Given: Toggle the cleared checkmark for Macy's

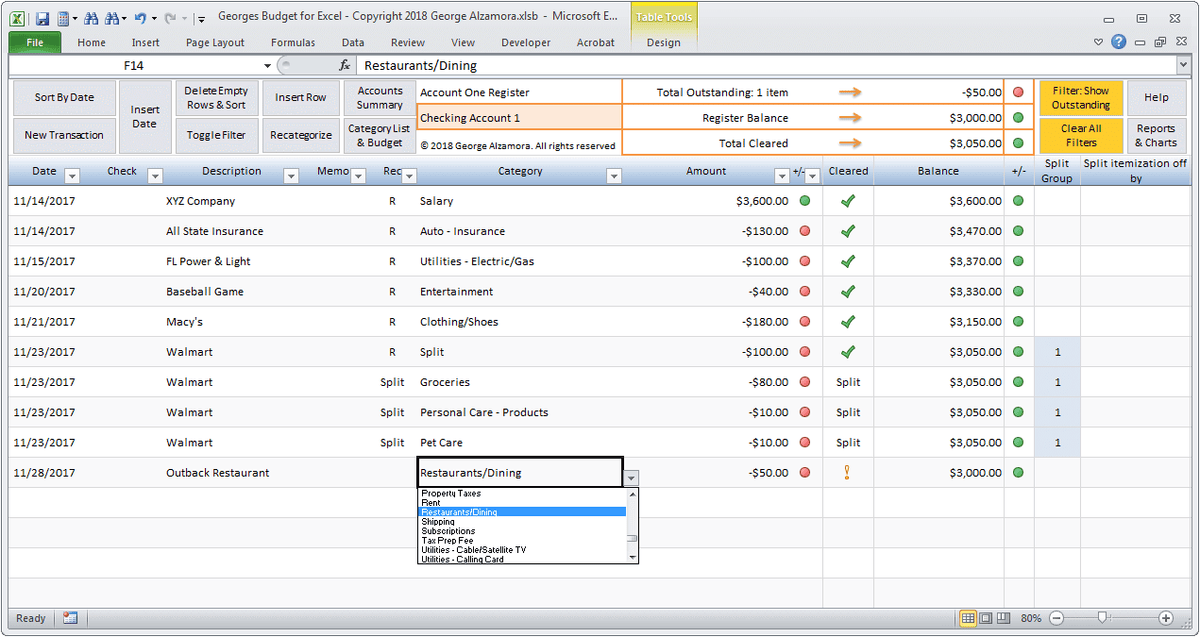Looking at the screenshot, I should (848, 322).
